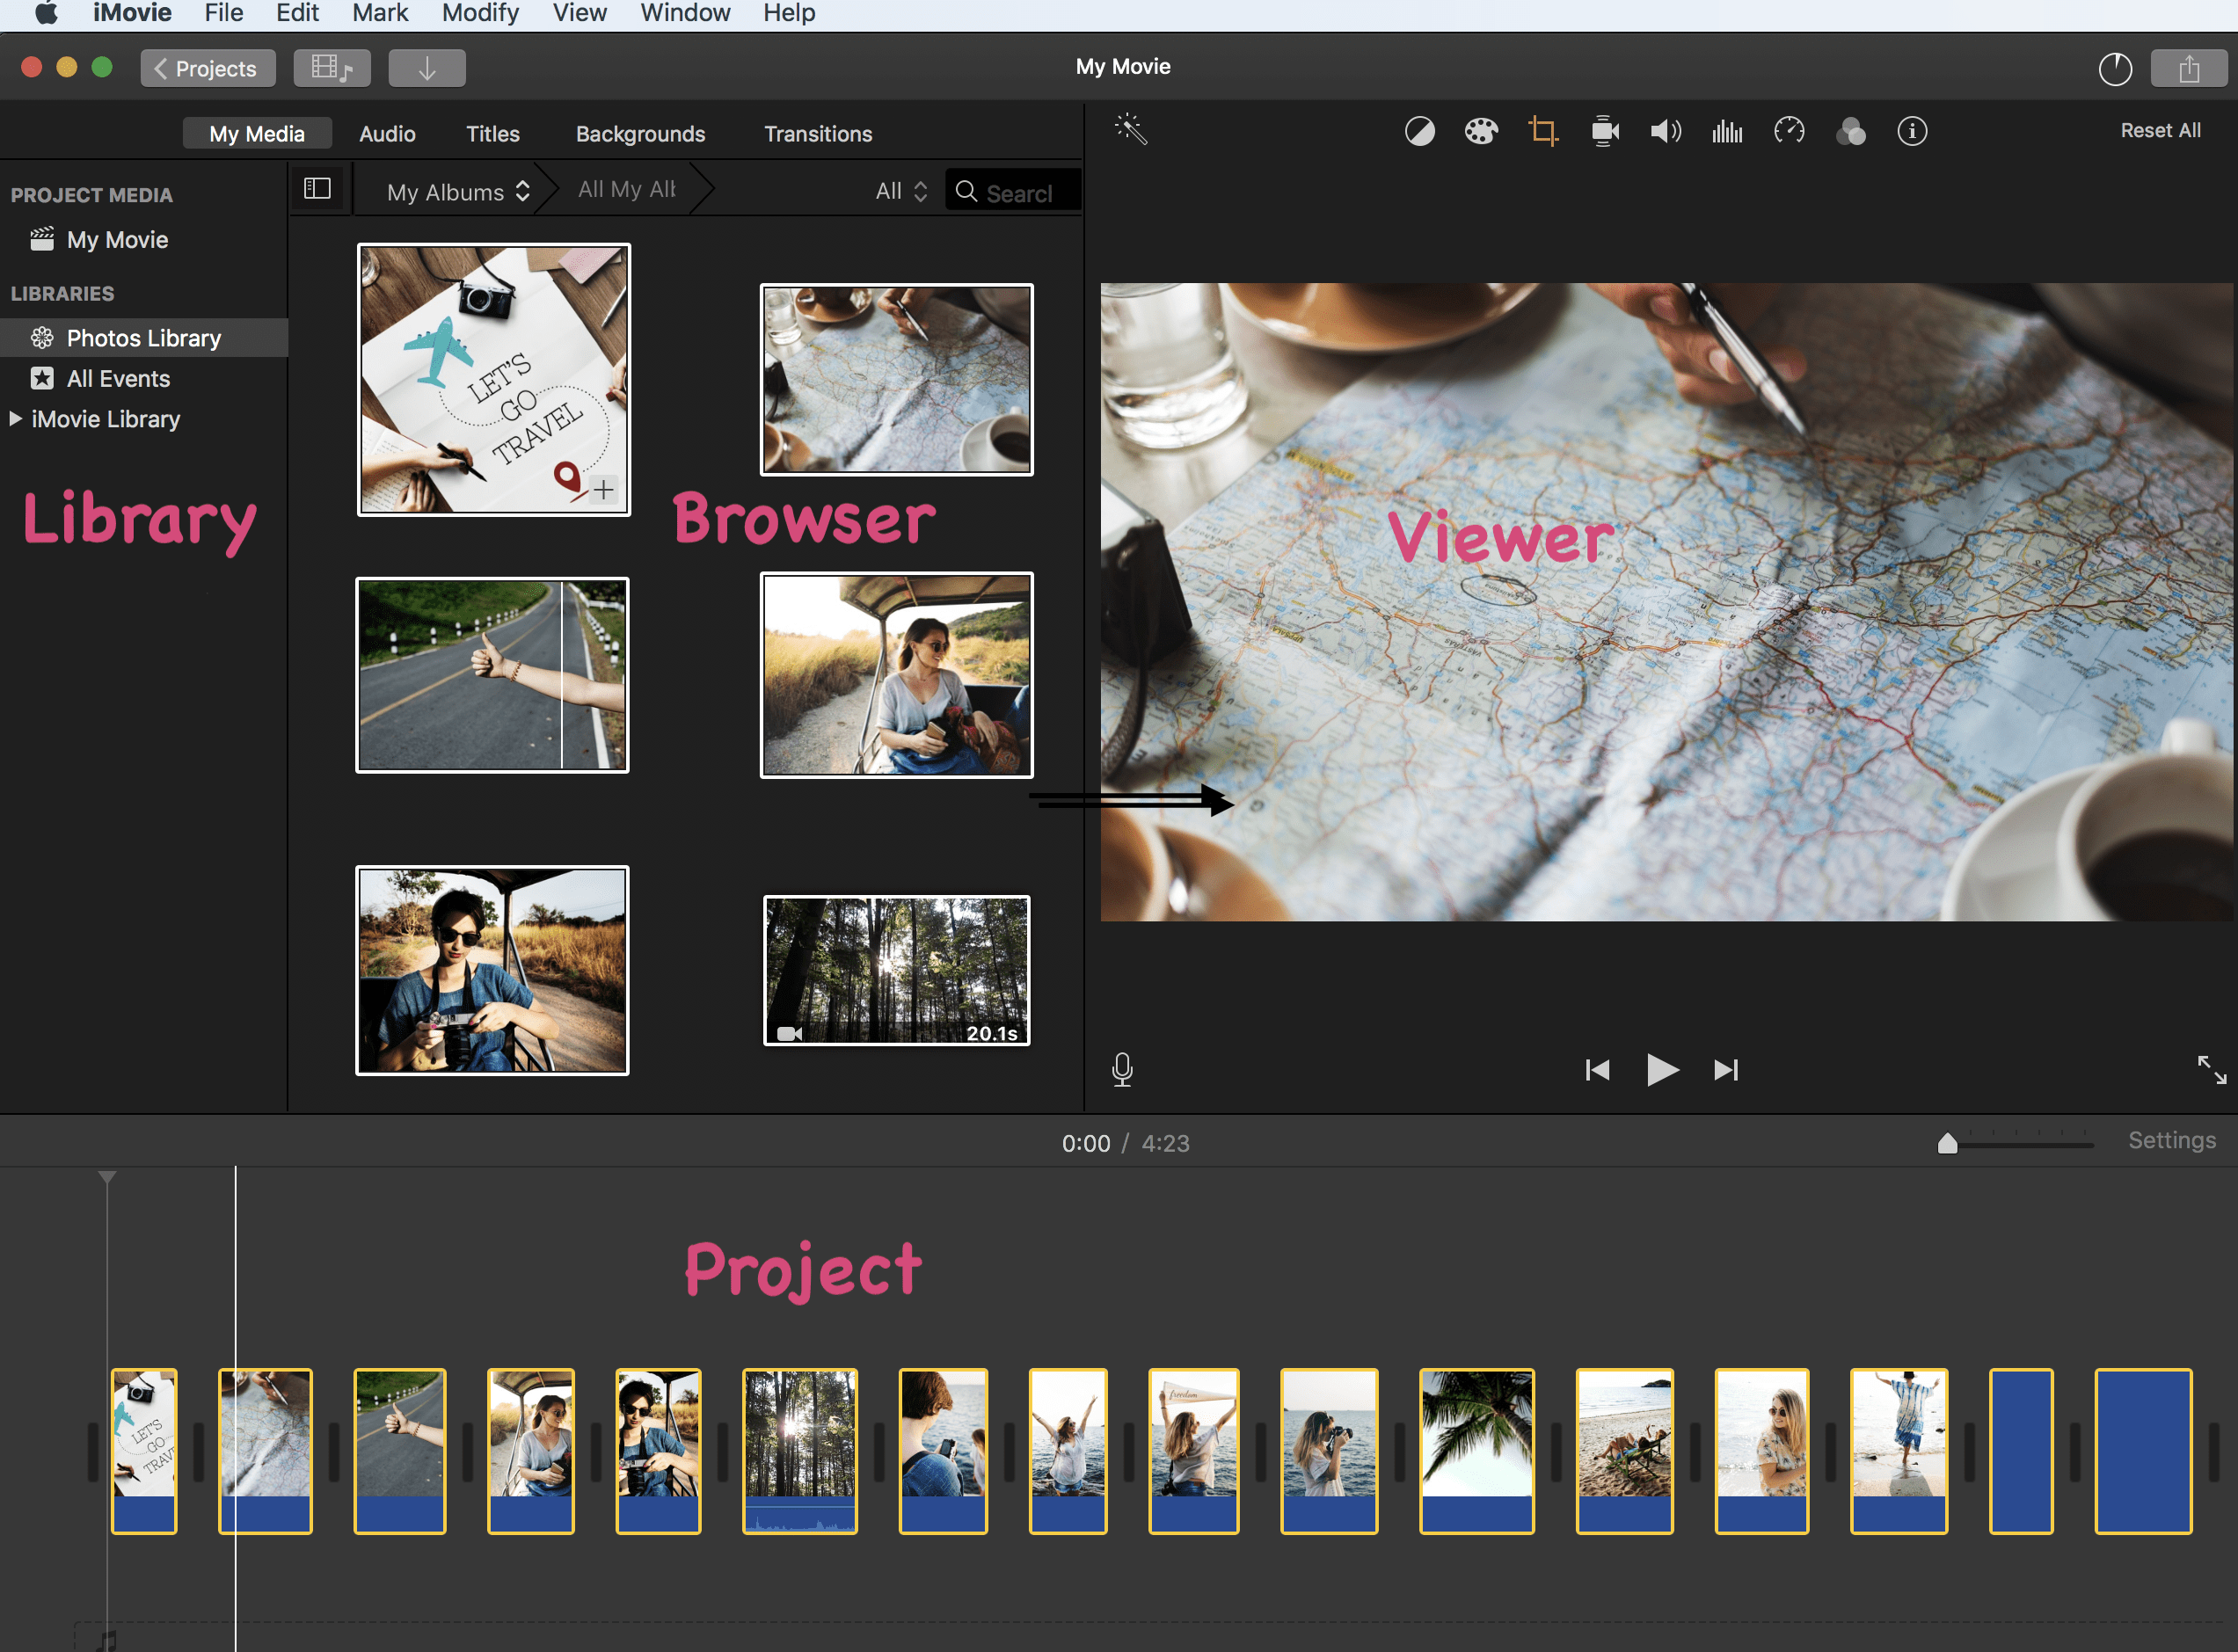2238x1652 pixels.
Task: Click the magic wand auto-enhance icon
Action: [x=1131, y=130]
